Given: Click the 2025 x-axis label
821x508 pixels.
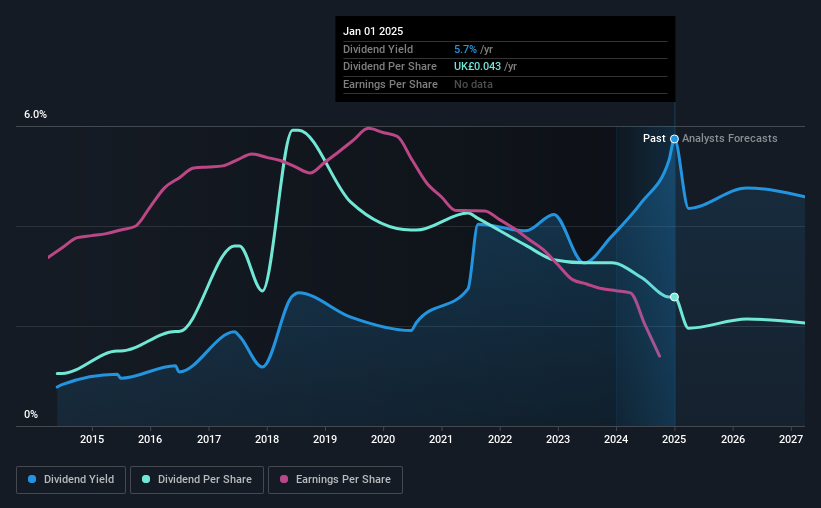Looking at the screenshot, I should (674, 439).
